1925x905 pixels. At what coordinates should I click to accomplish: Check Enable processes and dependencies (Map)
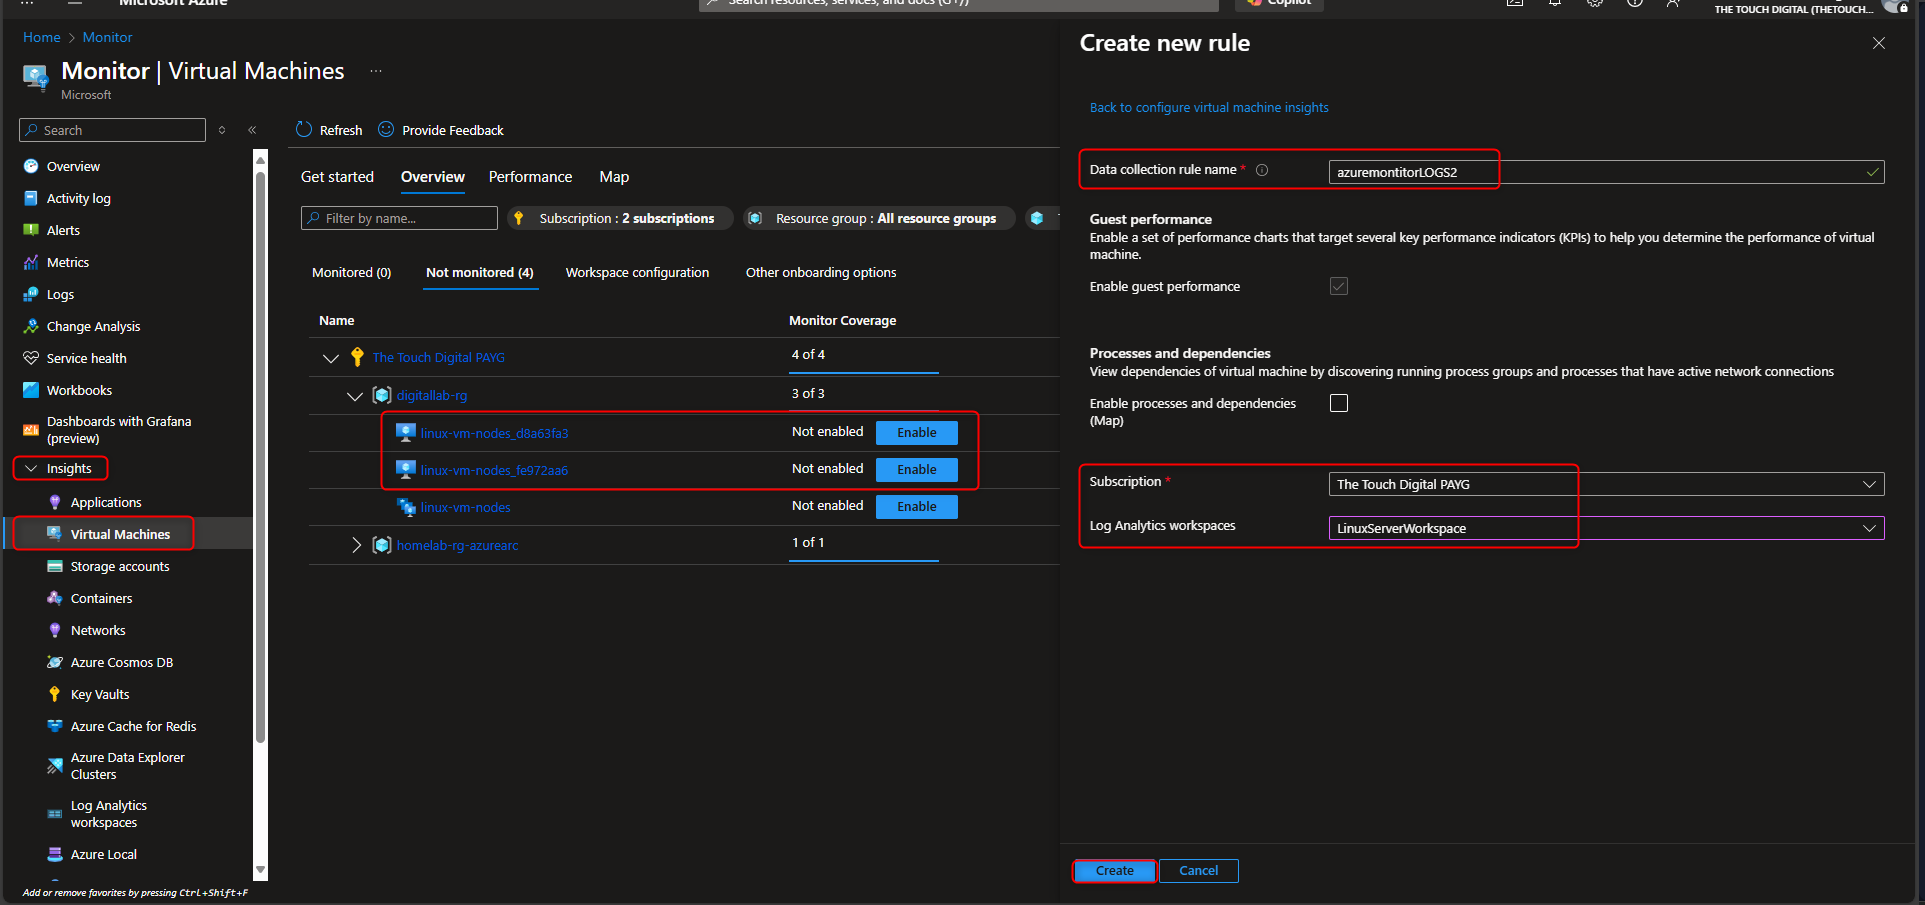(1339, 402)
